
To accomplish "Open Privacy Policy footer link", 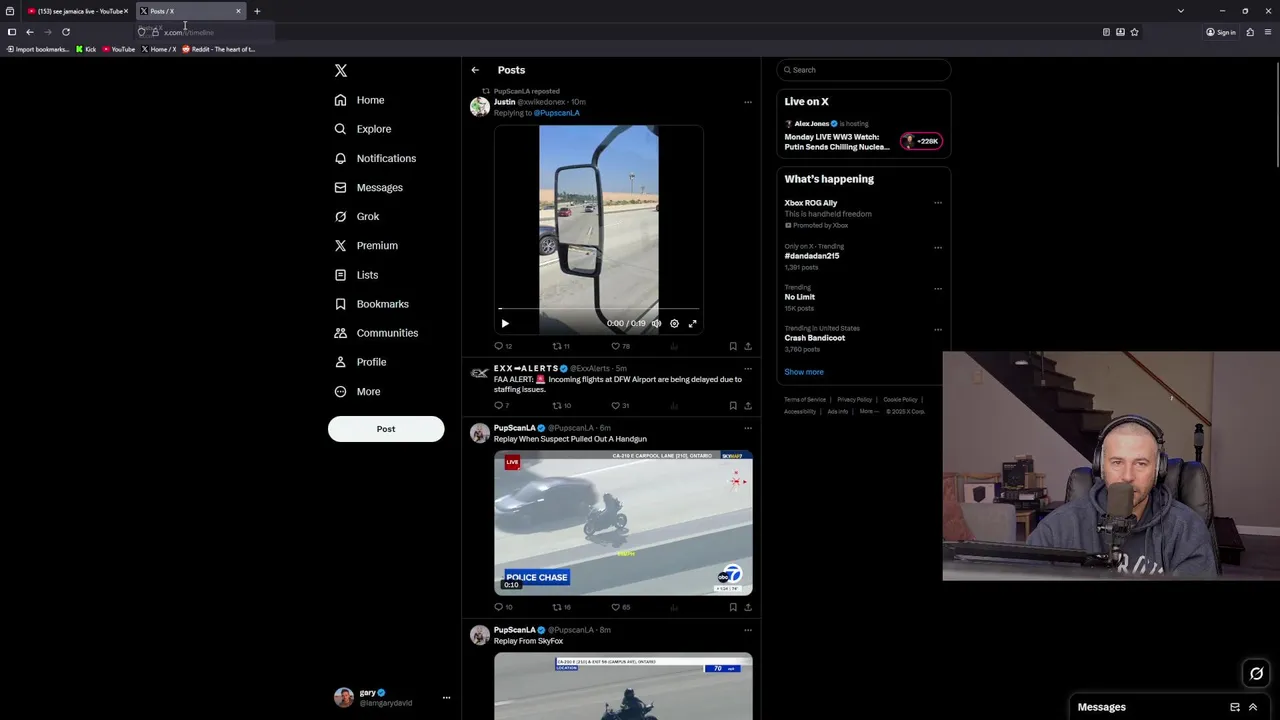I will [855, 400].
